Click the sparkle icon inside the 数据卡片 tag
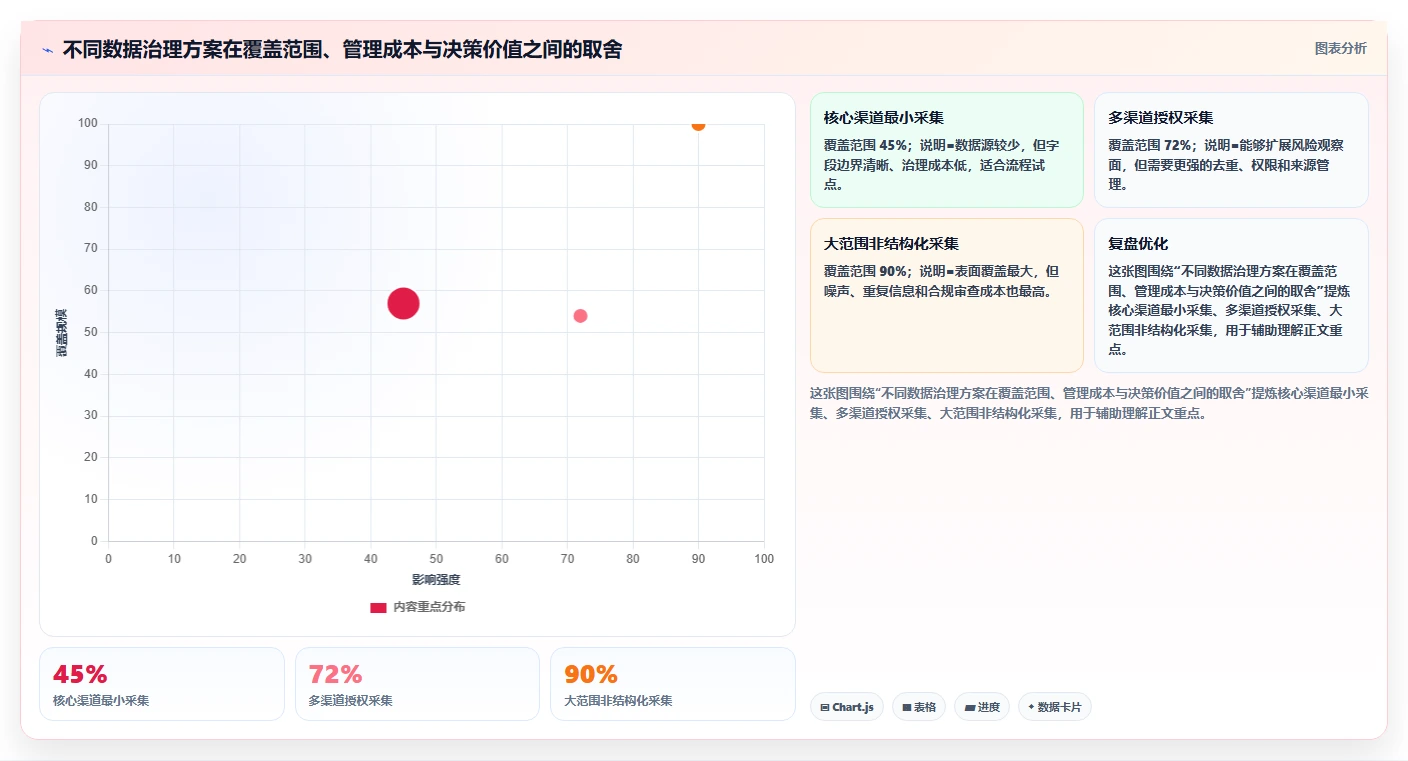Image resolution: width=1408 pixels, height=761 pixels. [1031, 707]
